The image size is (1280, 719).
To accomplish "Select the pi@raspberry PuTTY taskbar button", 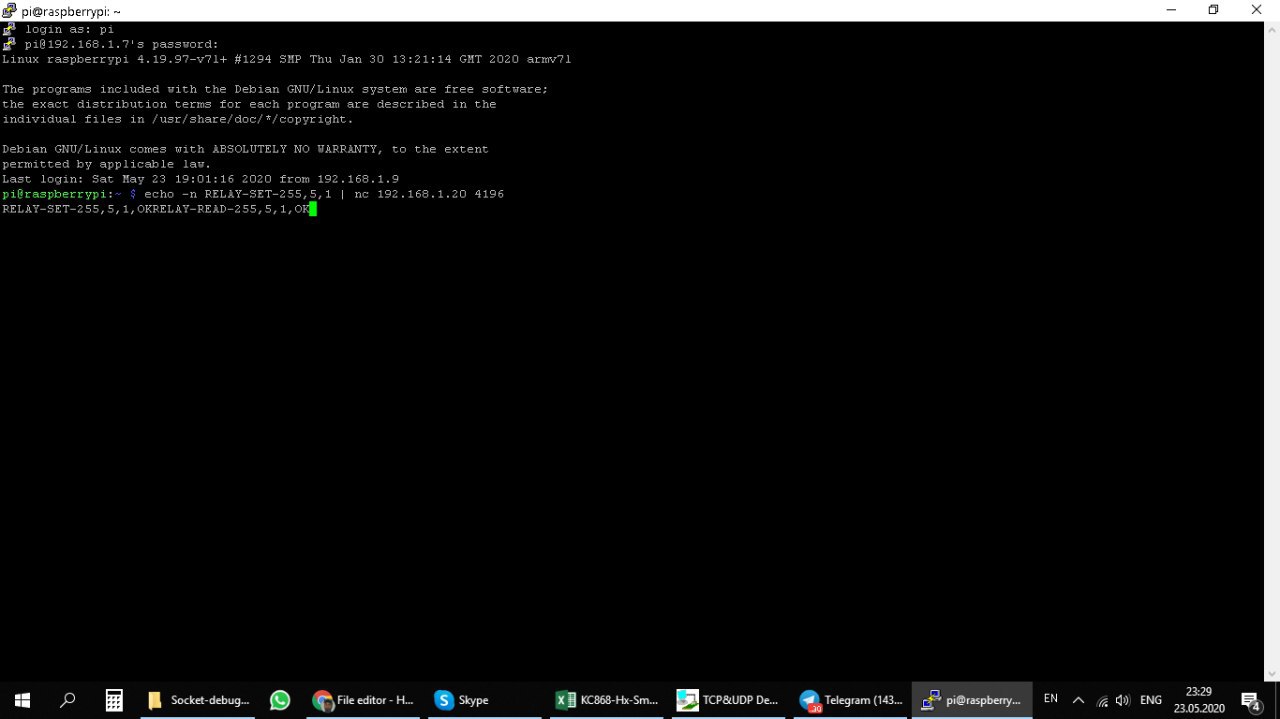I will click(973, 700).
